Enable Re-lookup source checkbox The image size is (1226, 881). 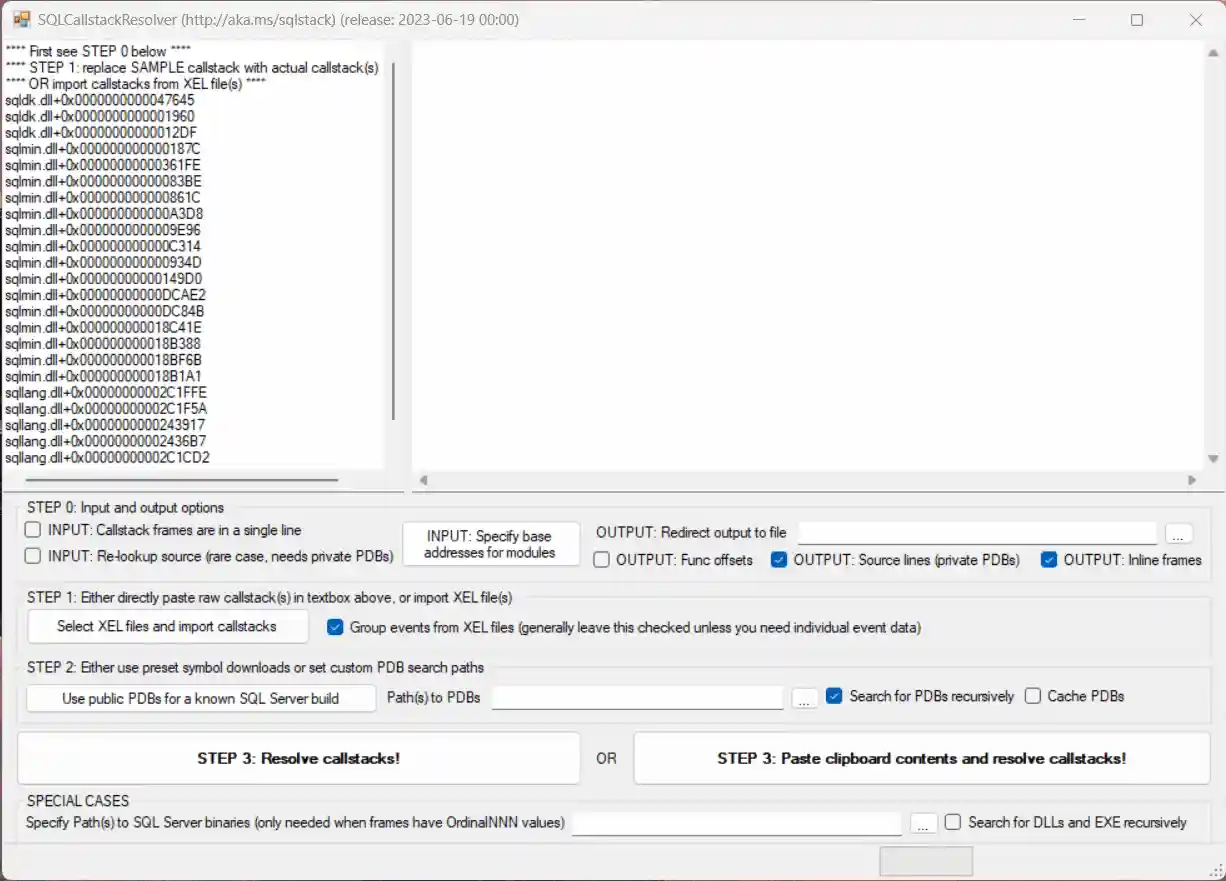33,556
